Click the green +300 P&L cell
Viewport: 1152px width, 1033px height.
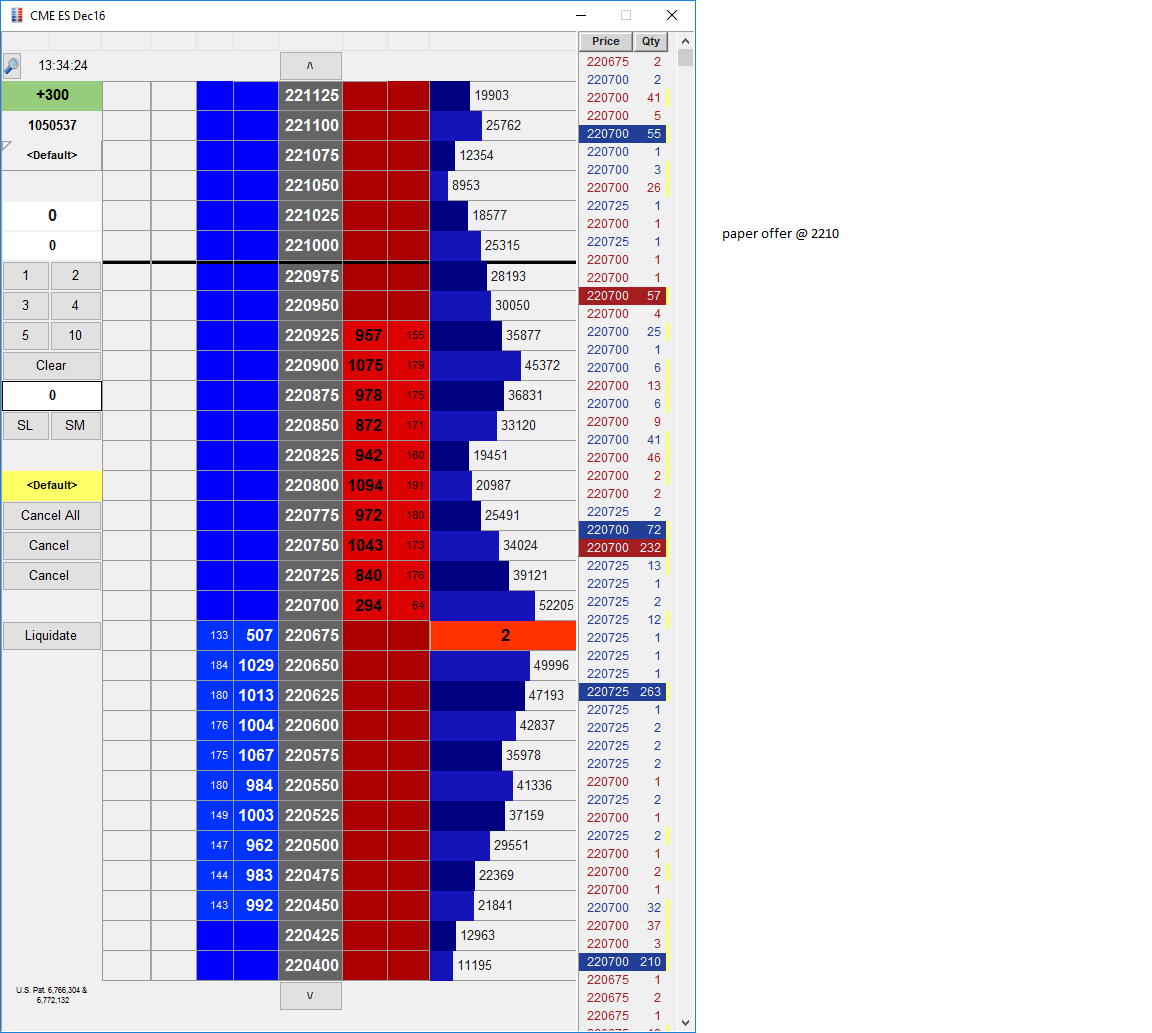click(52, 96)
